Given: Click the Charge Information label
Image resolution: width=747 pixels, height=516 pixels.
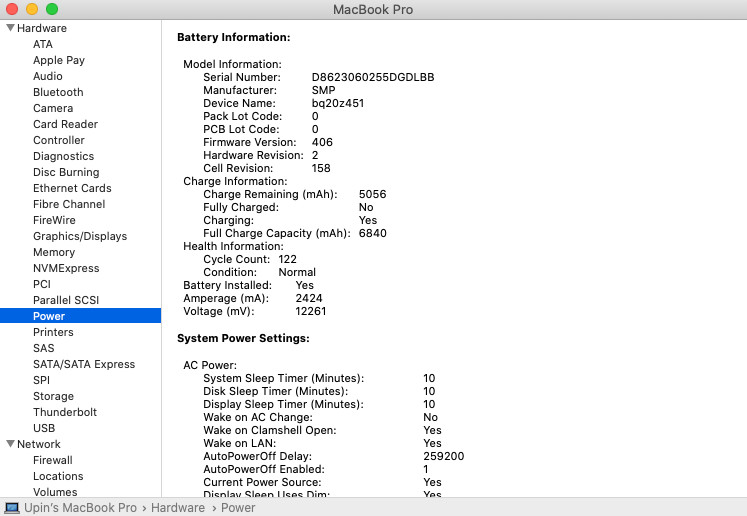Looking at the screenshot, I should [235, 181].
